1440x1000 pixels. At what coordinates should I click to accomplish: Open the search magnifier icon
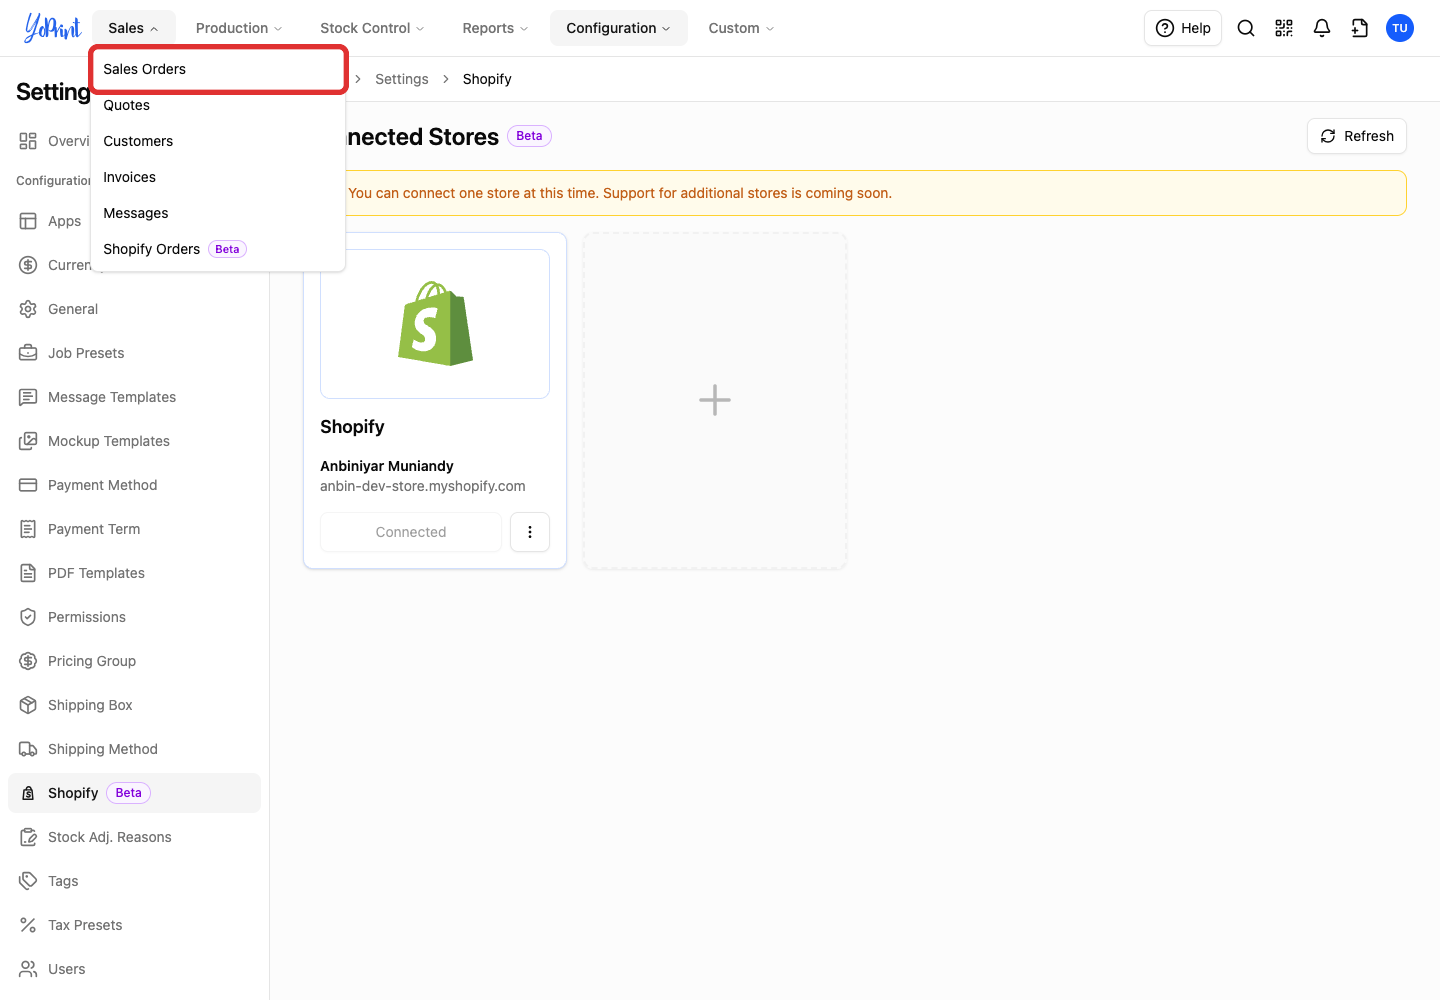1246,28
